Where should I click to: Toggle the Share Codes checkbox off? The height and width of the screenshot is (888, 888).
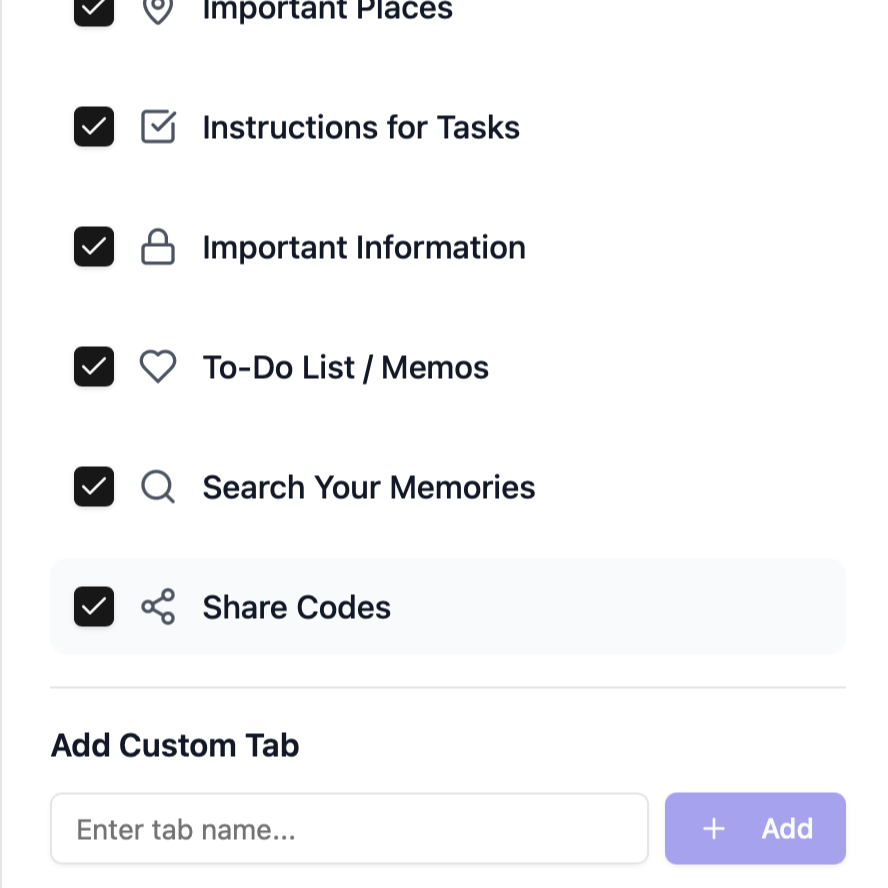point(94,607)
